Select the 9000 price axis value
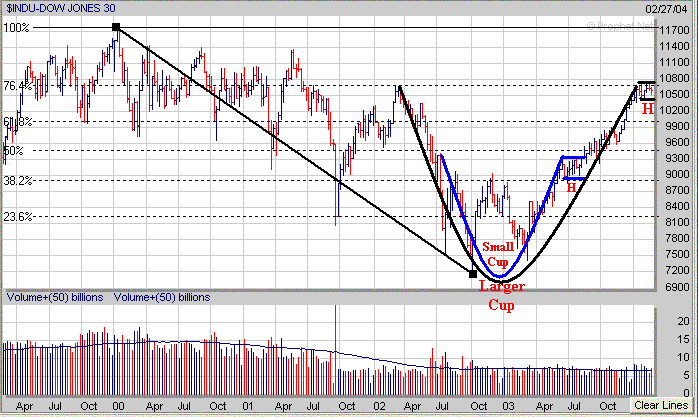 point(677,174)
